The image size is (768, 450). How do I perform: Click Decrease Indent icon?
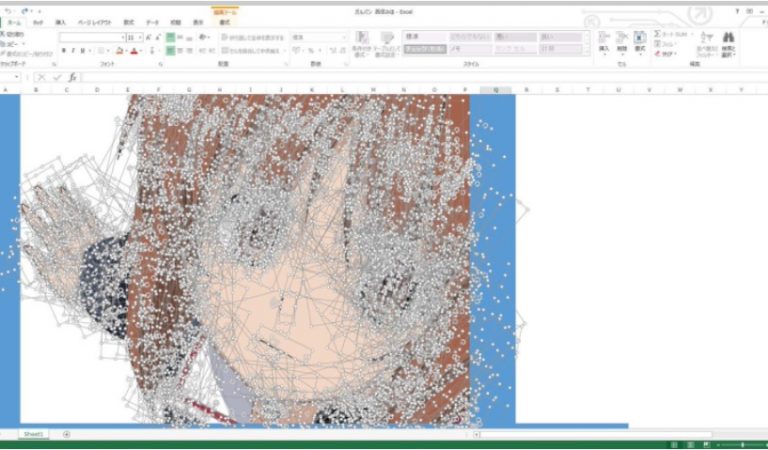click(x=202, y=50)
